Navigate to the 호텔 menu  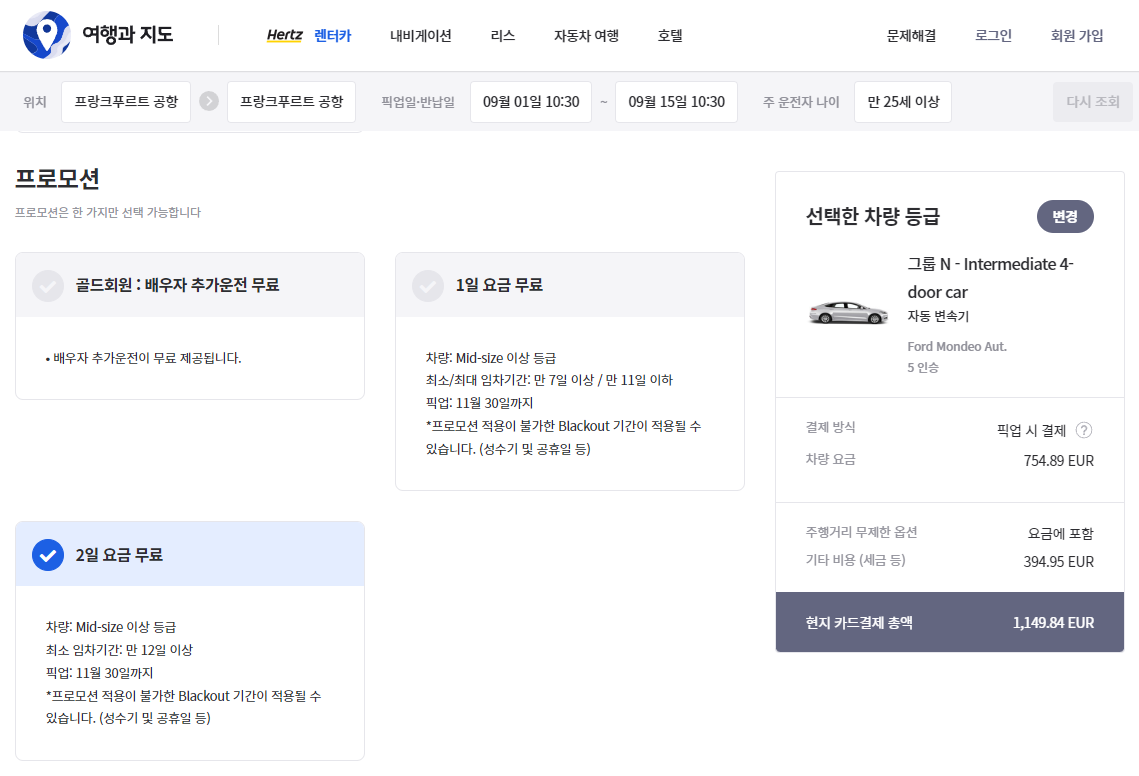(670, 36)
